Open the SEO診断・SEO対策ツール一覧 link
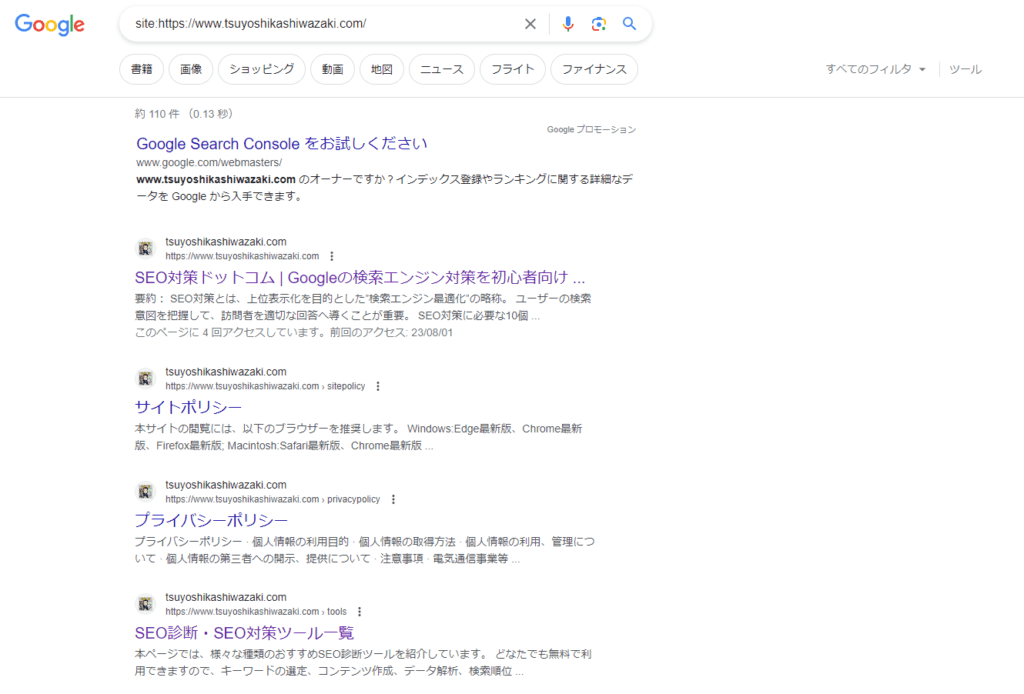This screenshot has width=1024, height=694. (x=244, y=633)
